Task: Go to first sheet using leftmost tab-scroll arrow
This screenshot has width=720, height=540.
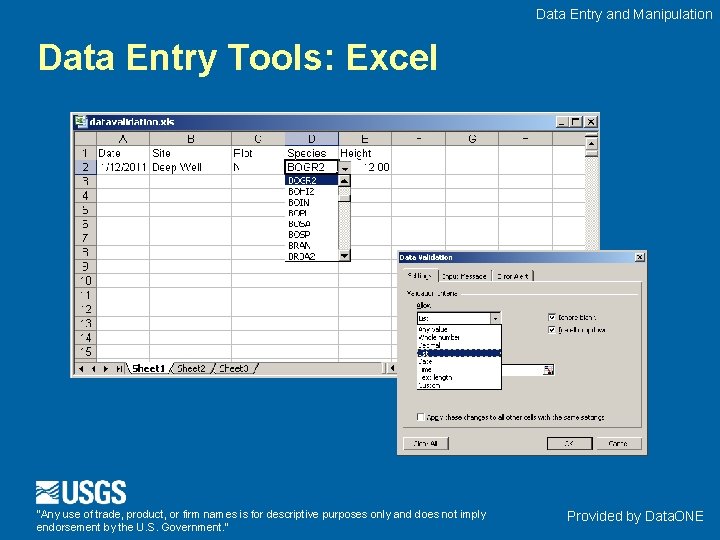Action: [x=81, y=369]
